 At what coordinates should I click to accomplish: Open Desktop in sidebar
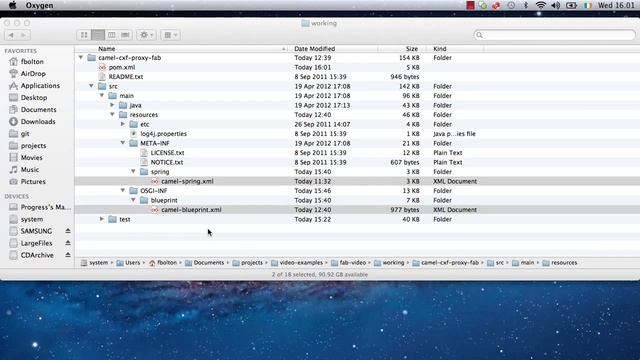tap(33, 98)
